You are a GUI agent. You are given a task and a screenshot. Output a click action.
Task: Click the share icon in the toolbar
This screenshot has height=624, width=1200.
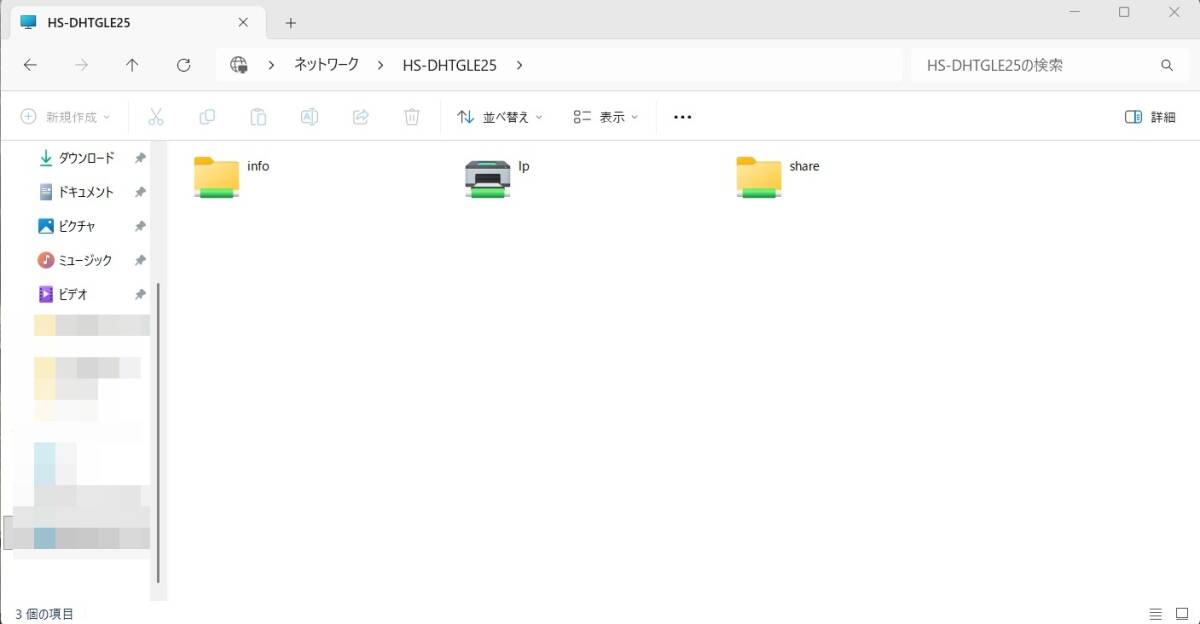click(360, 117)
